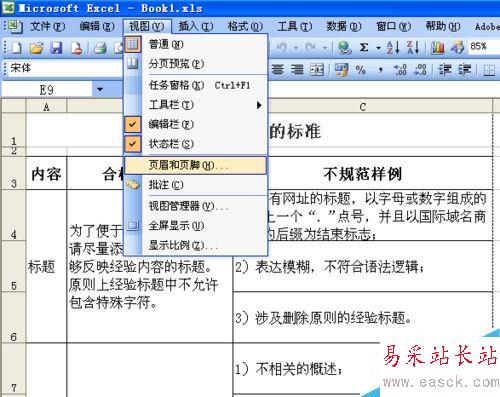Click the Align right icon
The width and height of the screenshot is (500, 397).
(297, 69)
